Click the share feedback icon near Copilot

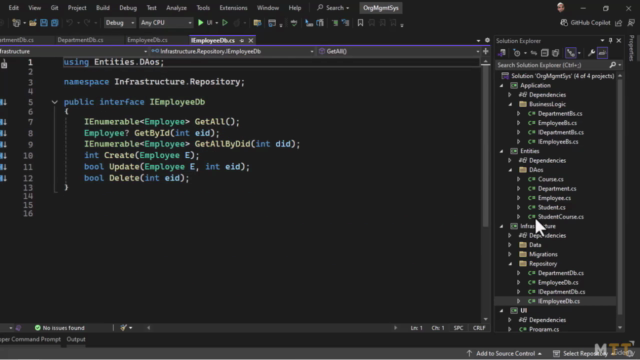[618, 23]
